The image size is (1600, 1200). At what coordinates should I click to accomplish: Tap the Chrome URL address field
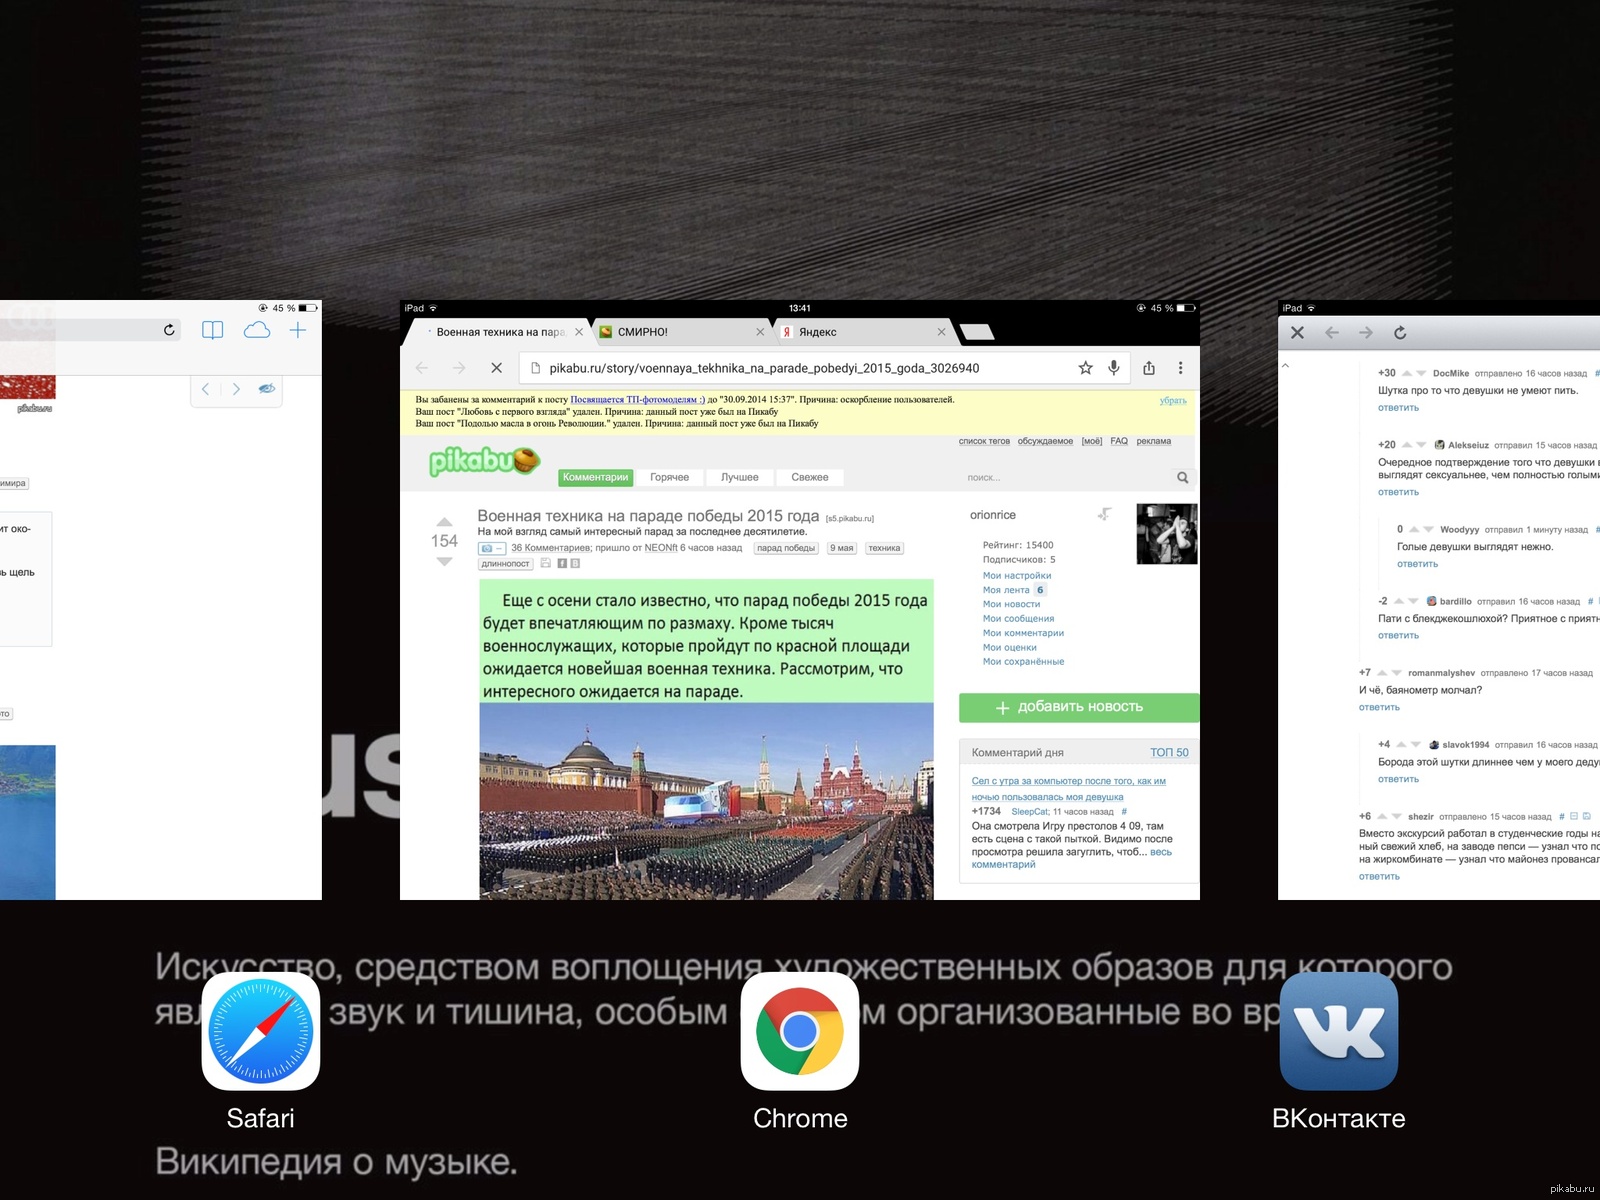point(800,368)
